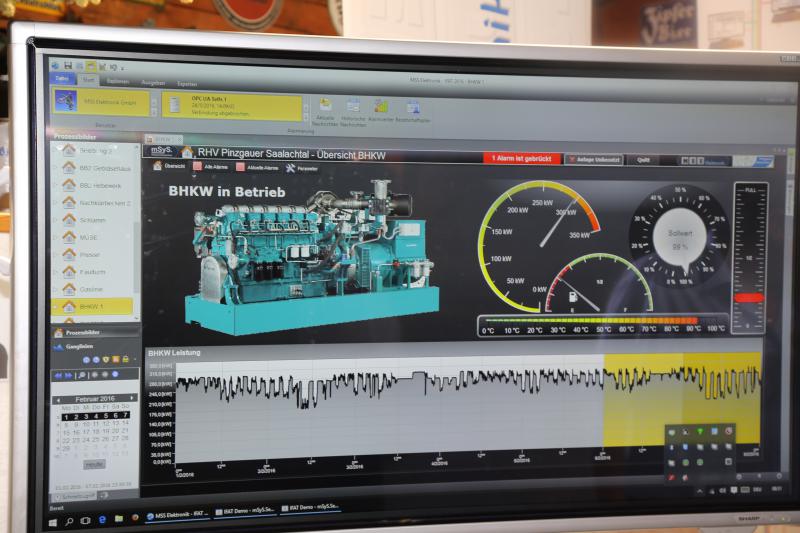The width and height of the screenshot is (800, 533).
Task: Click the Übersicht home icon
Action: click(158, 166)
